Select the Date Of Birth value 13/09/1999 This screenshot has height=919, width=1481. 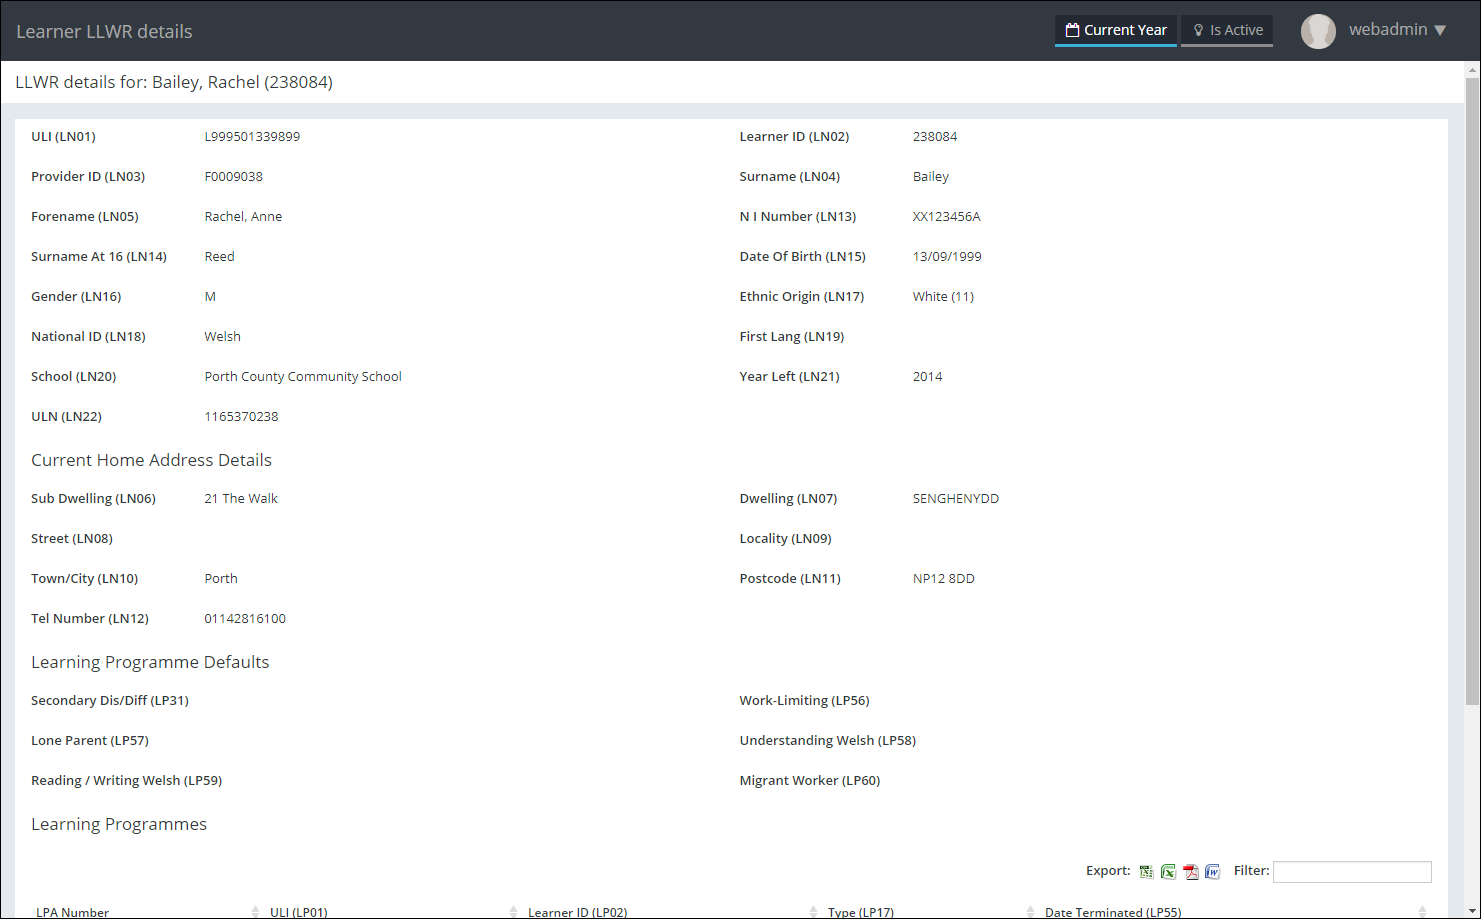click(947, 257)
